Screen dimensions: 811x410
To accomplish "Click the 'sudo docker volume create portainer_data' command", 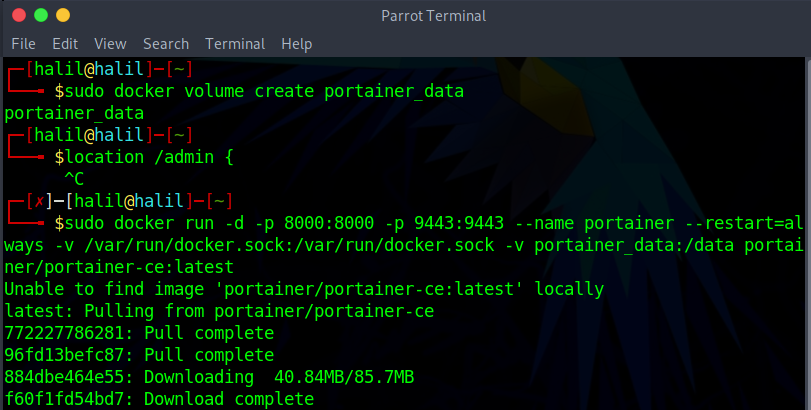I will [x=264, y=91].
